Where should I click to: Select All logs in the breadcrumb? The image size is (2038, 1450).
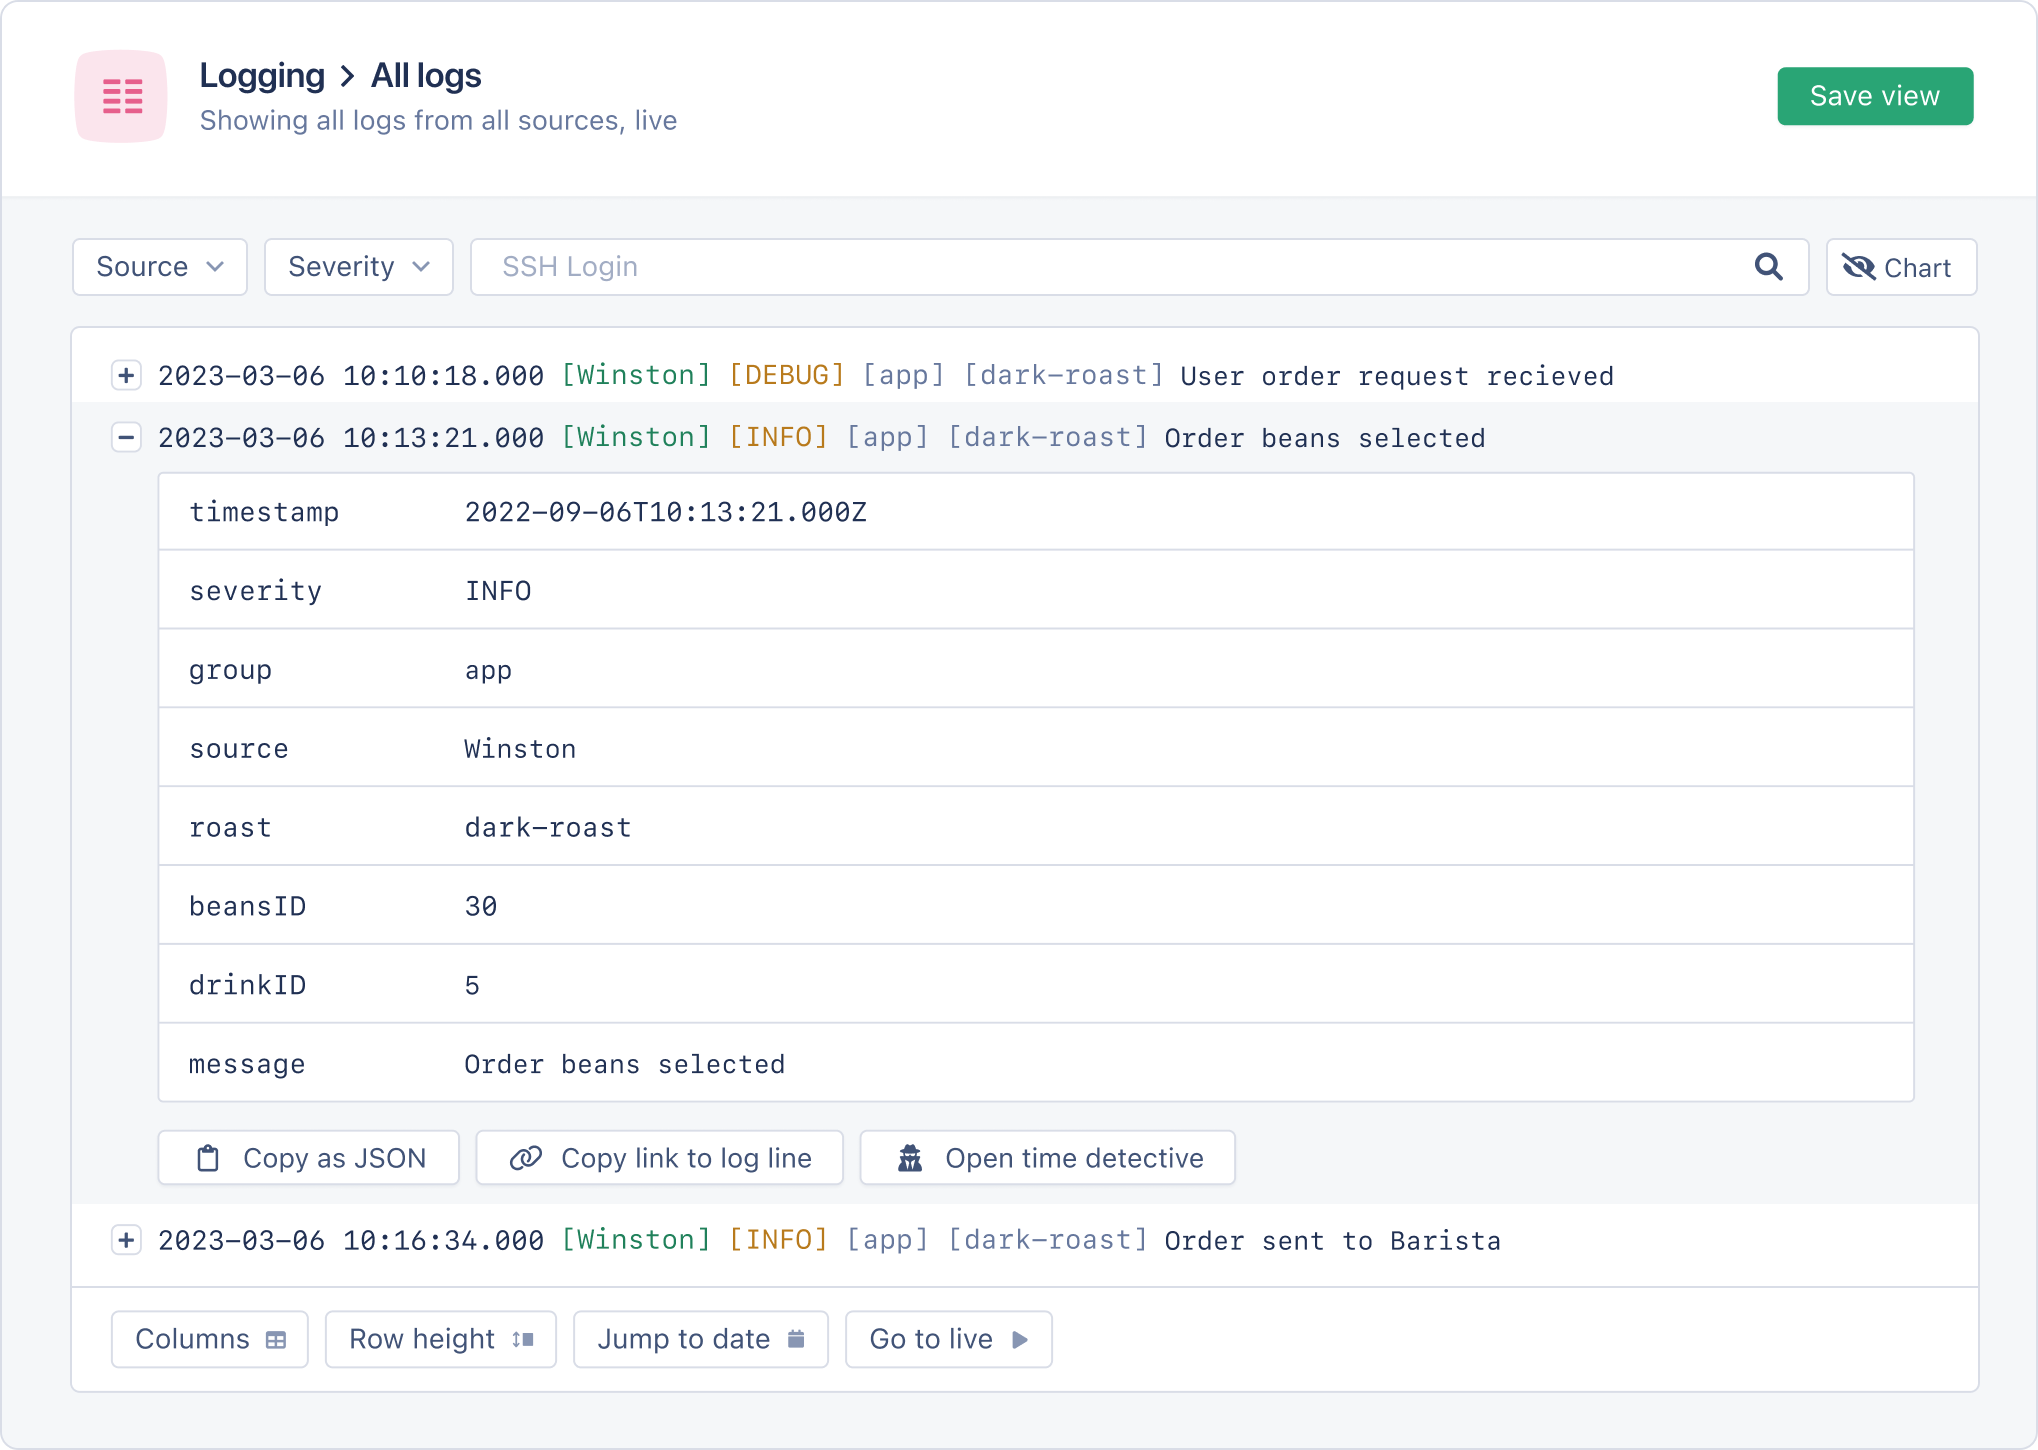coord(426,76)
